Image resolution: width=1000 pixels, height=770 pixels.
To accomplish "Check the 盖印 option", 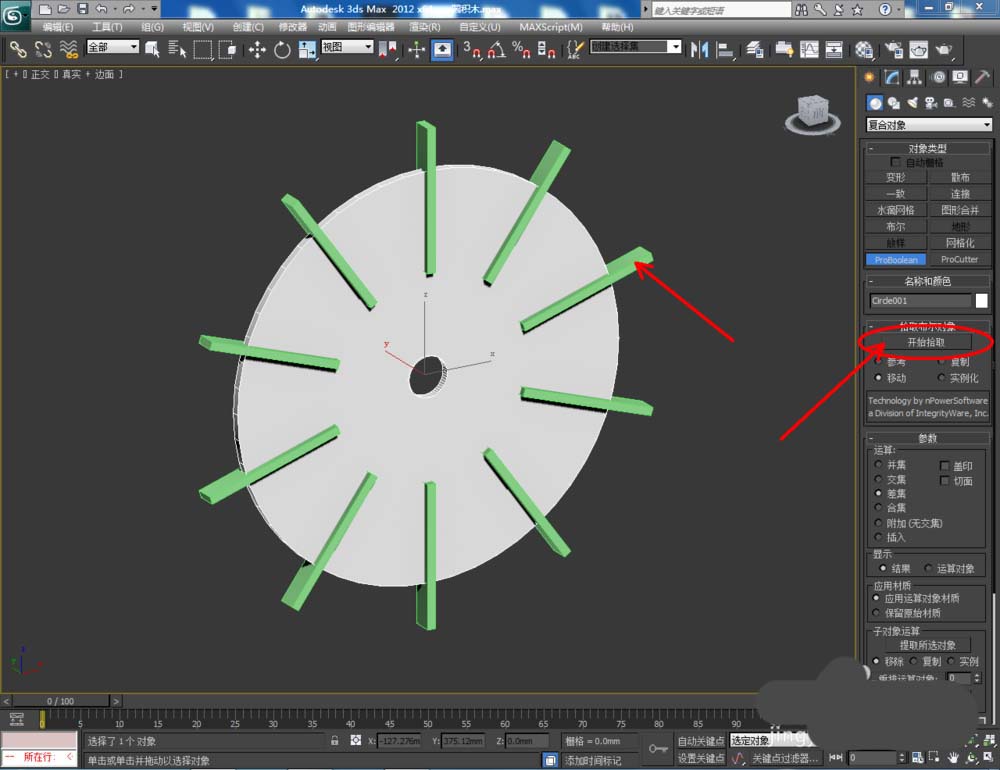I will (945, 466).
